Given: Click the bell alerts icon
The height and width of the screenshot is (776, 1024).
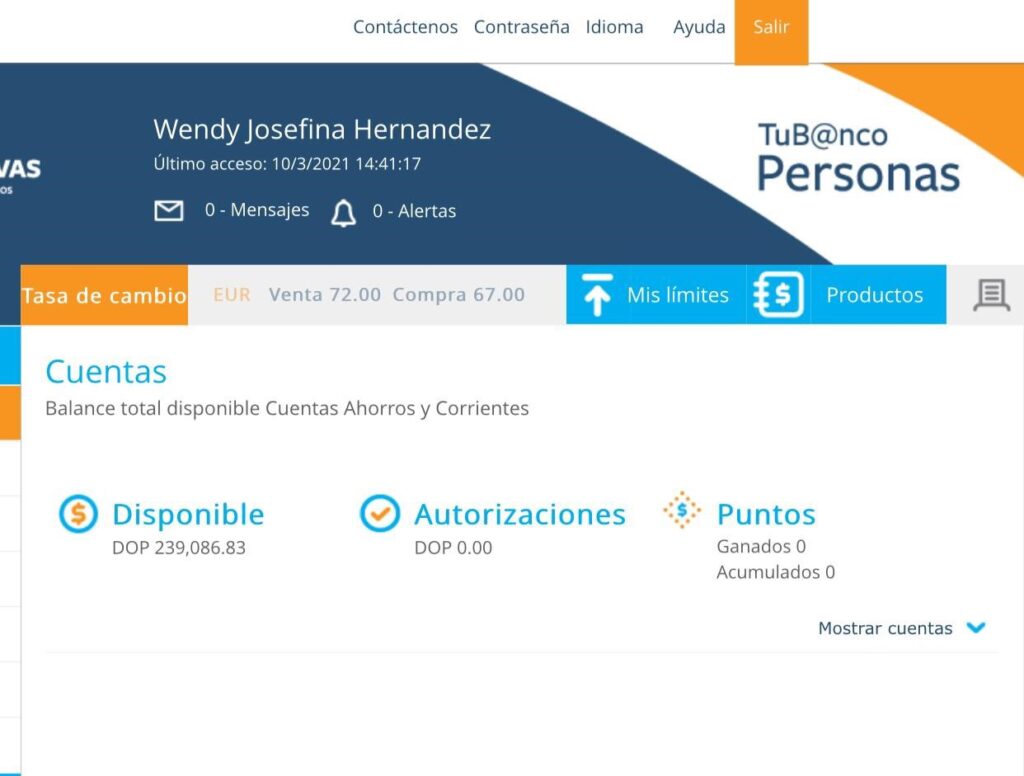Looking at the screenshot, I should (x=343, y=212).
